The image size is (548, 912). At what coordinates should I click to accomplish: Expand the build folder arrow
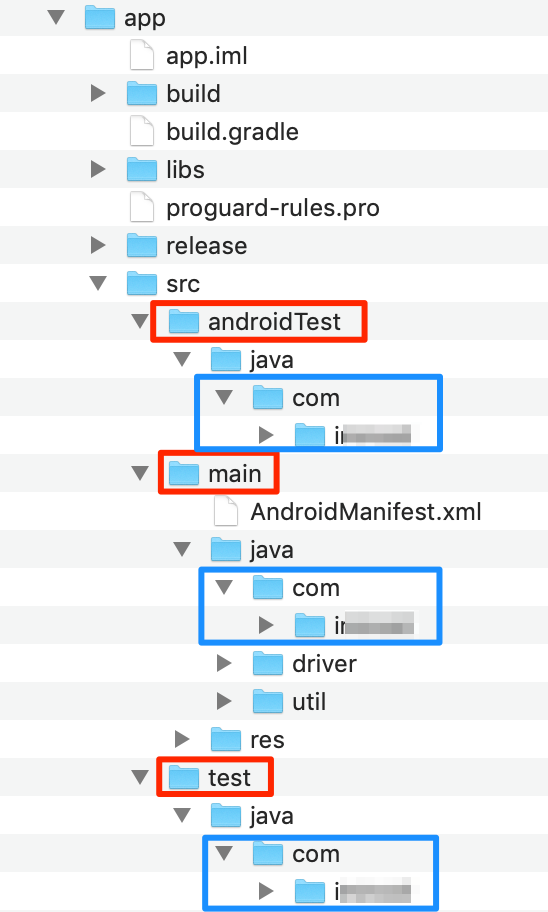(98, 93)
